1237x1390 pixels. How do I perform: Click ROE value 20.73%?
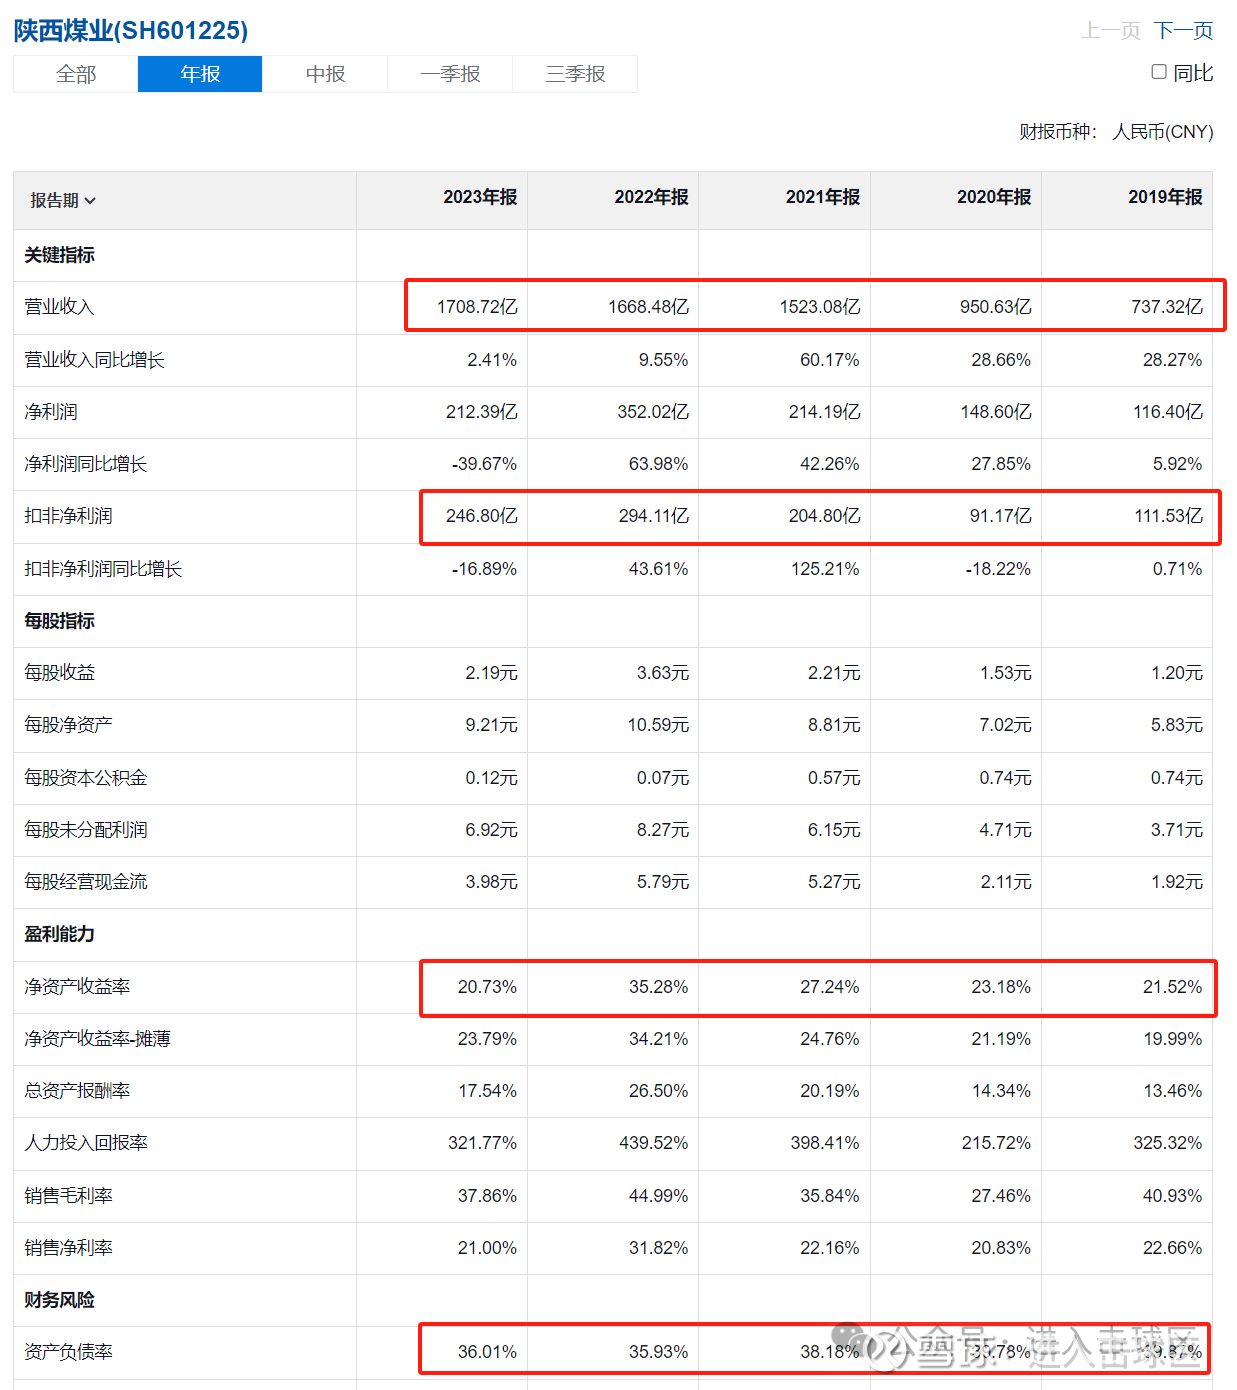[x=488, y=987]
